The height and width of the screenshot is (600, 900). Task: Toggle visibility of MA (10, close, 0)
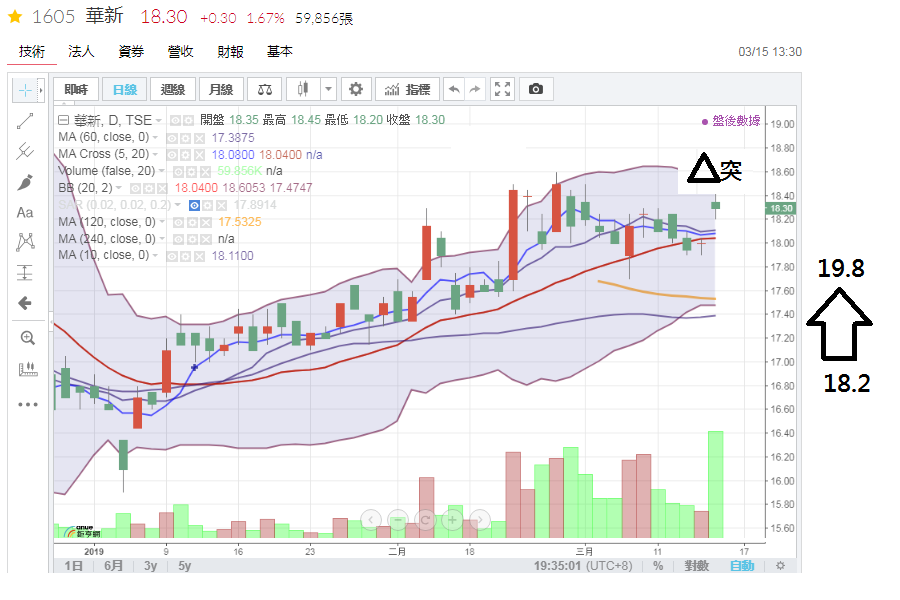[172, 256]
